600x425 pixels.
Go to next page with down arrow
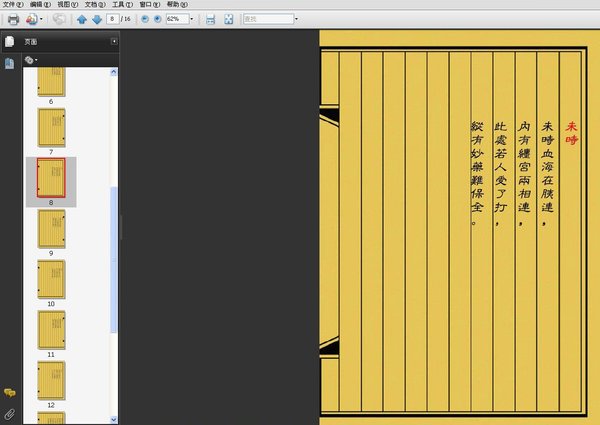pos(97,19)
